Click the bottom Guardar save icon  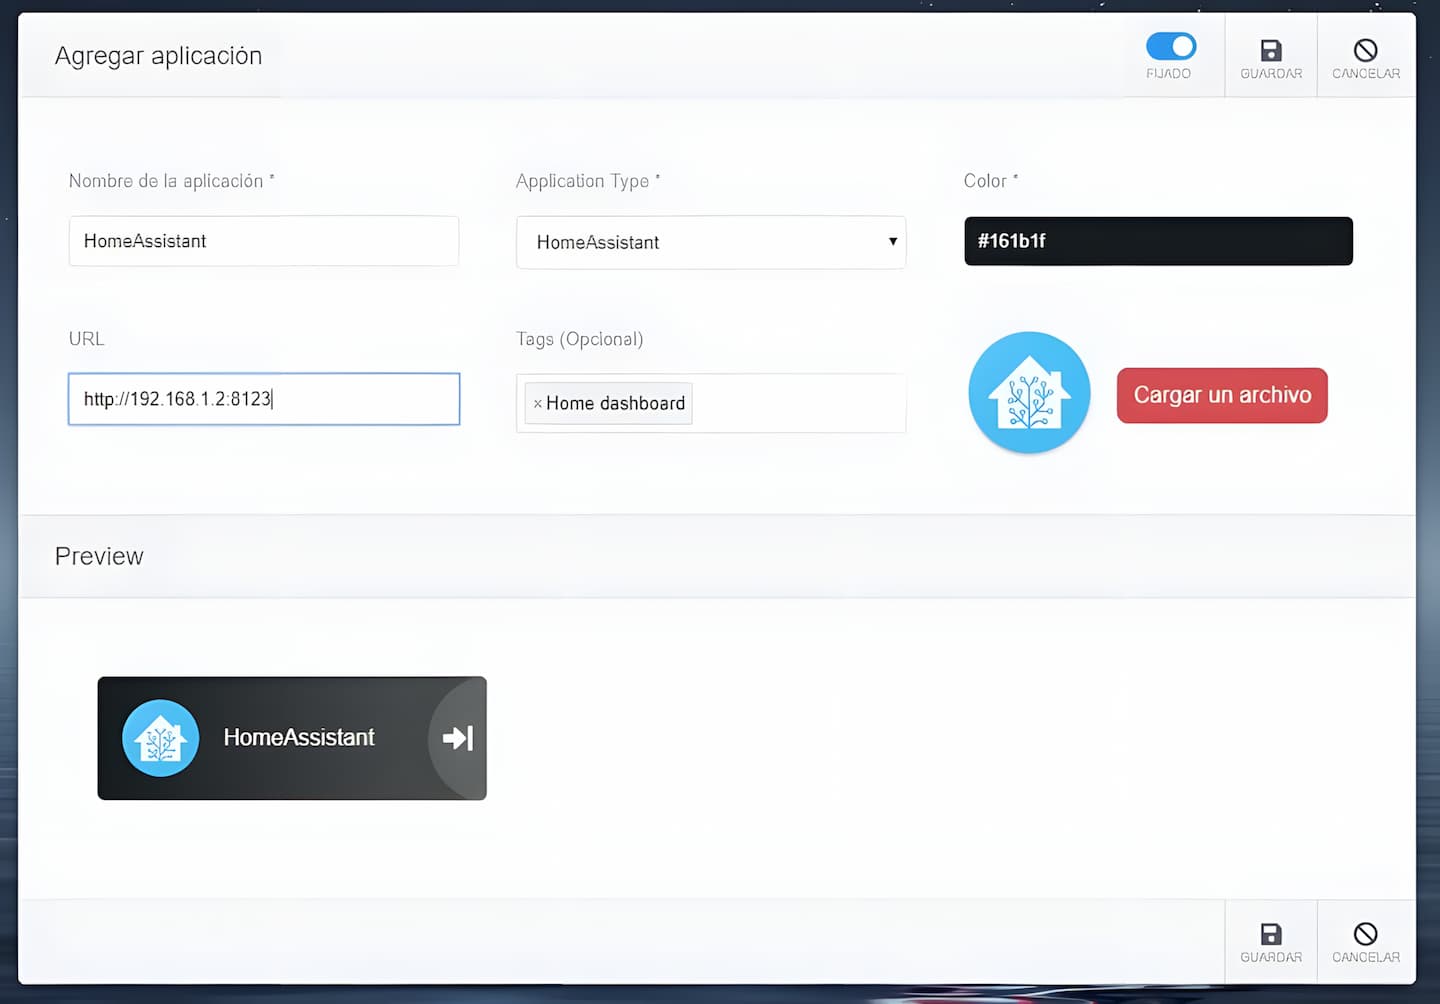(x=1270, y=934)
